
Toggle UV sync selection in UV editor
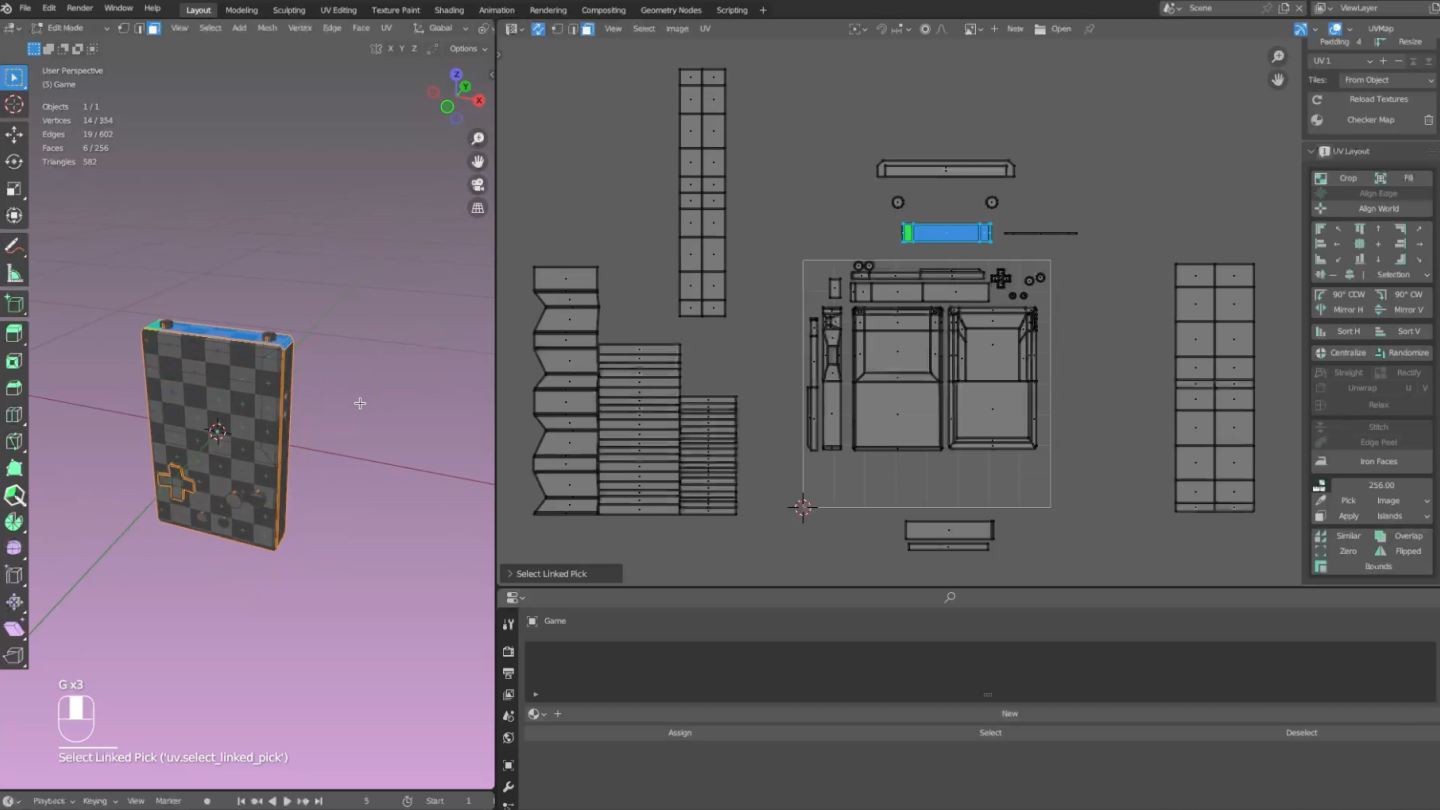538,29
